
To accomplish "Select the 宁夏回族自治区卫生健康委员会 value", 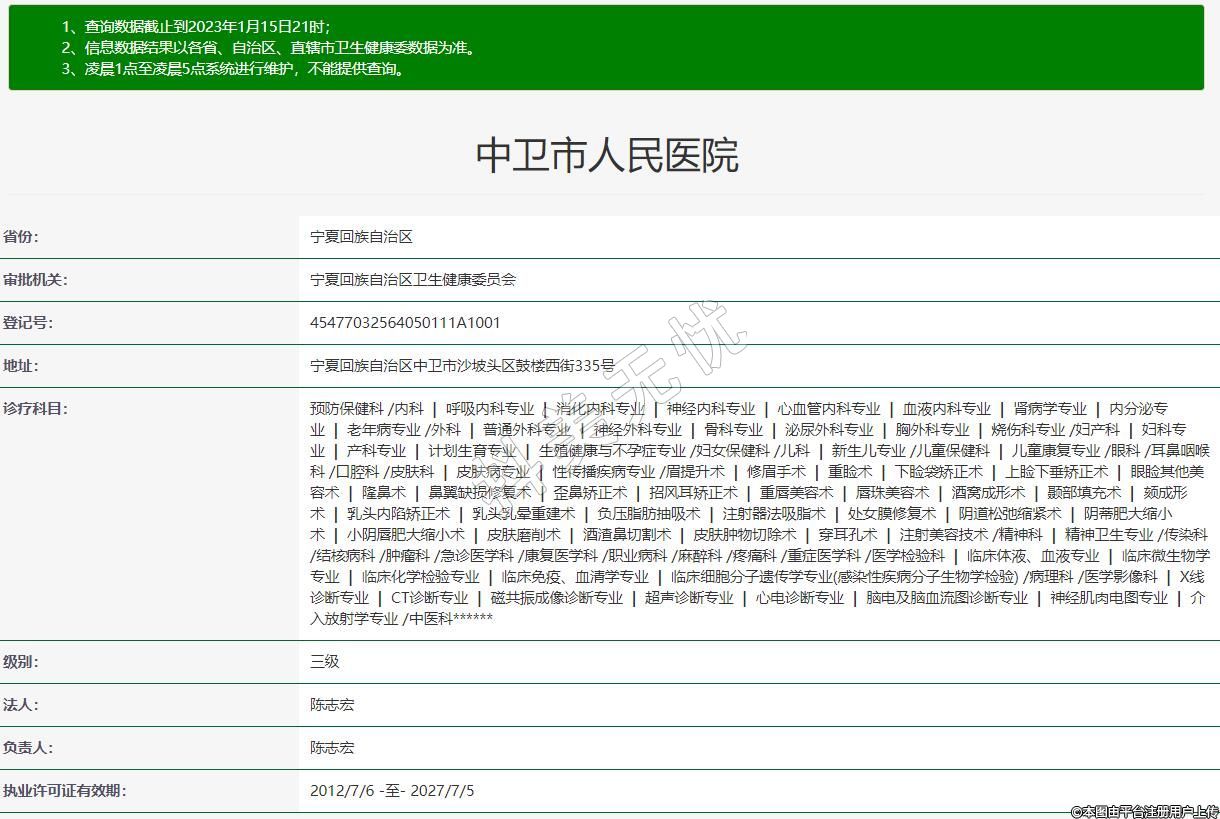I will click(x=413, y=280).
